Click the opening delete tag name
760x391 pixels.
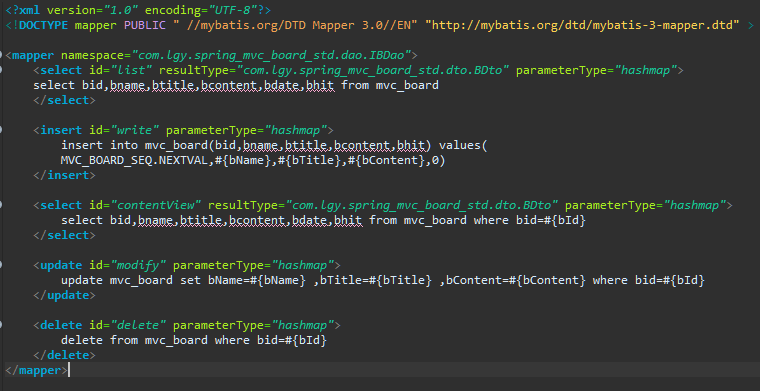tap(61, 326)
